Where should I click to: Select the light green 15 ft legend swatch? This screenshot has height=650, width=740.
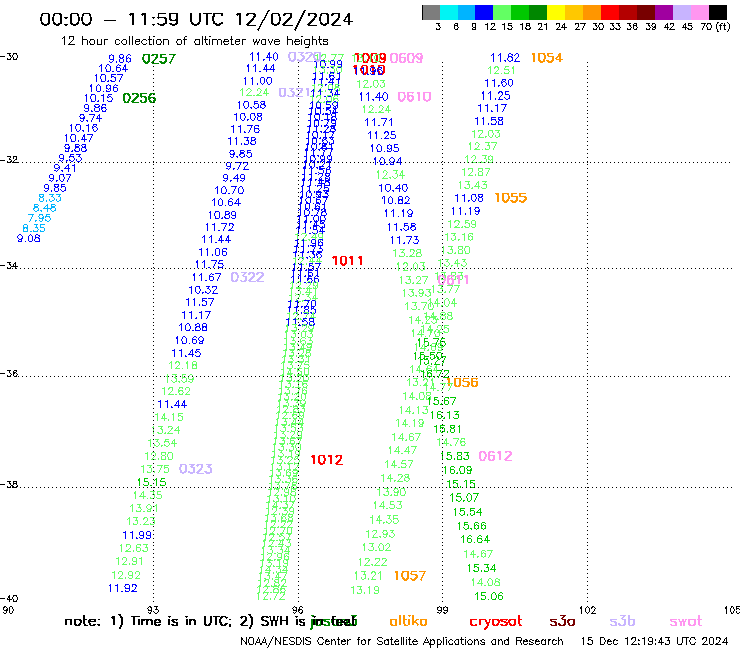click(x=502, y=12)
